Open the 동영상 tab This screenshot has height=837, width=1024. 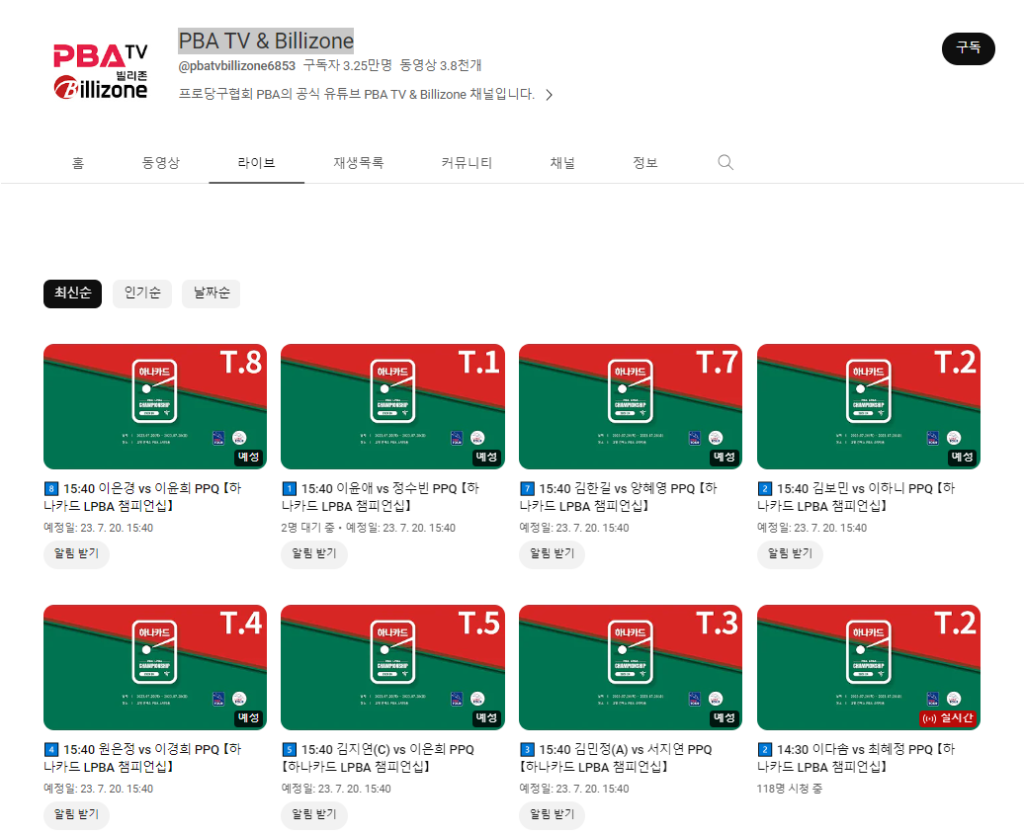click(x=160, y=163)
